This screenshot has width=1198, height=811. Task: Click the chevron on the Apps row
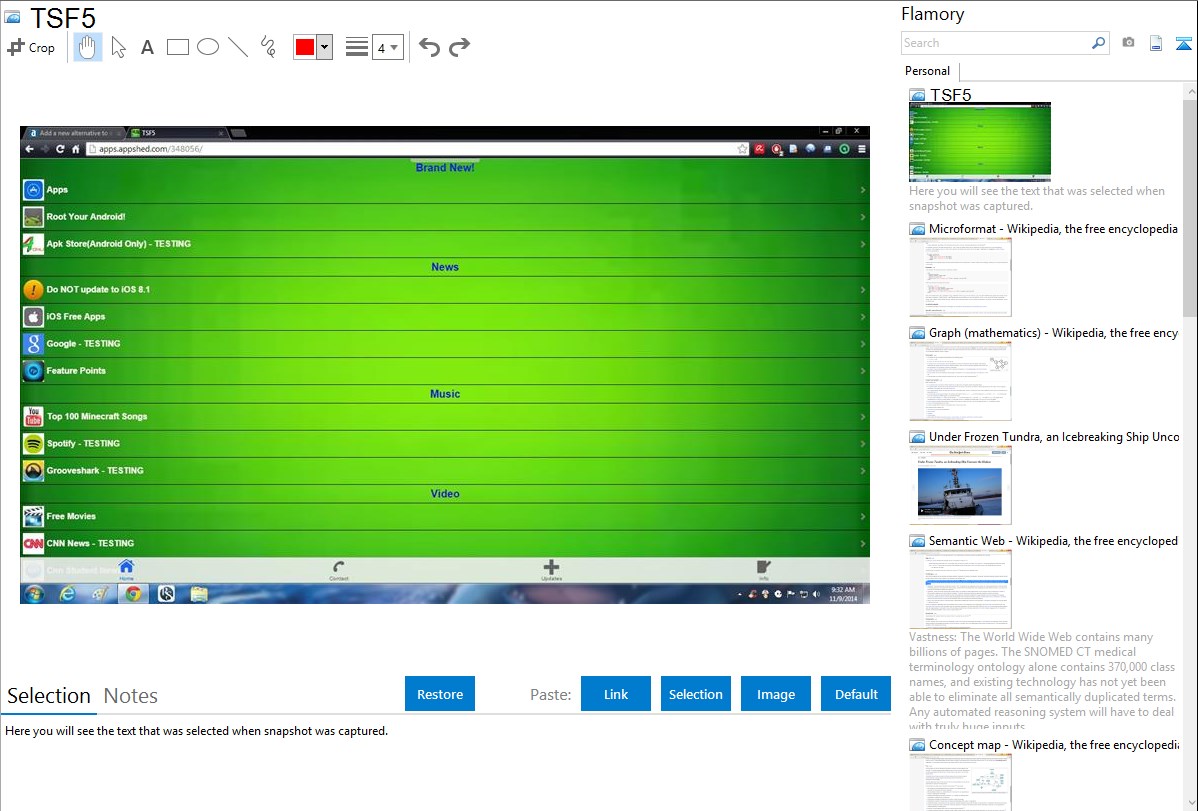point(863,190)
